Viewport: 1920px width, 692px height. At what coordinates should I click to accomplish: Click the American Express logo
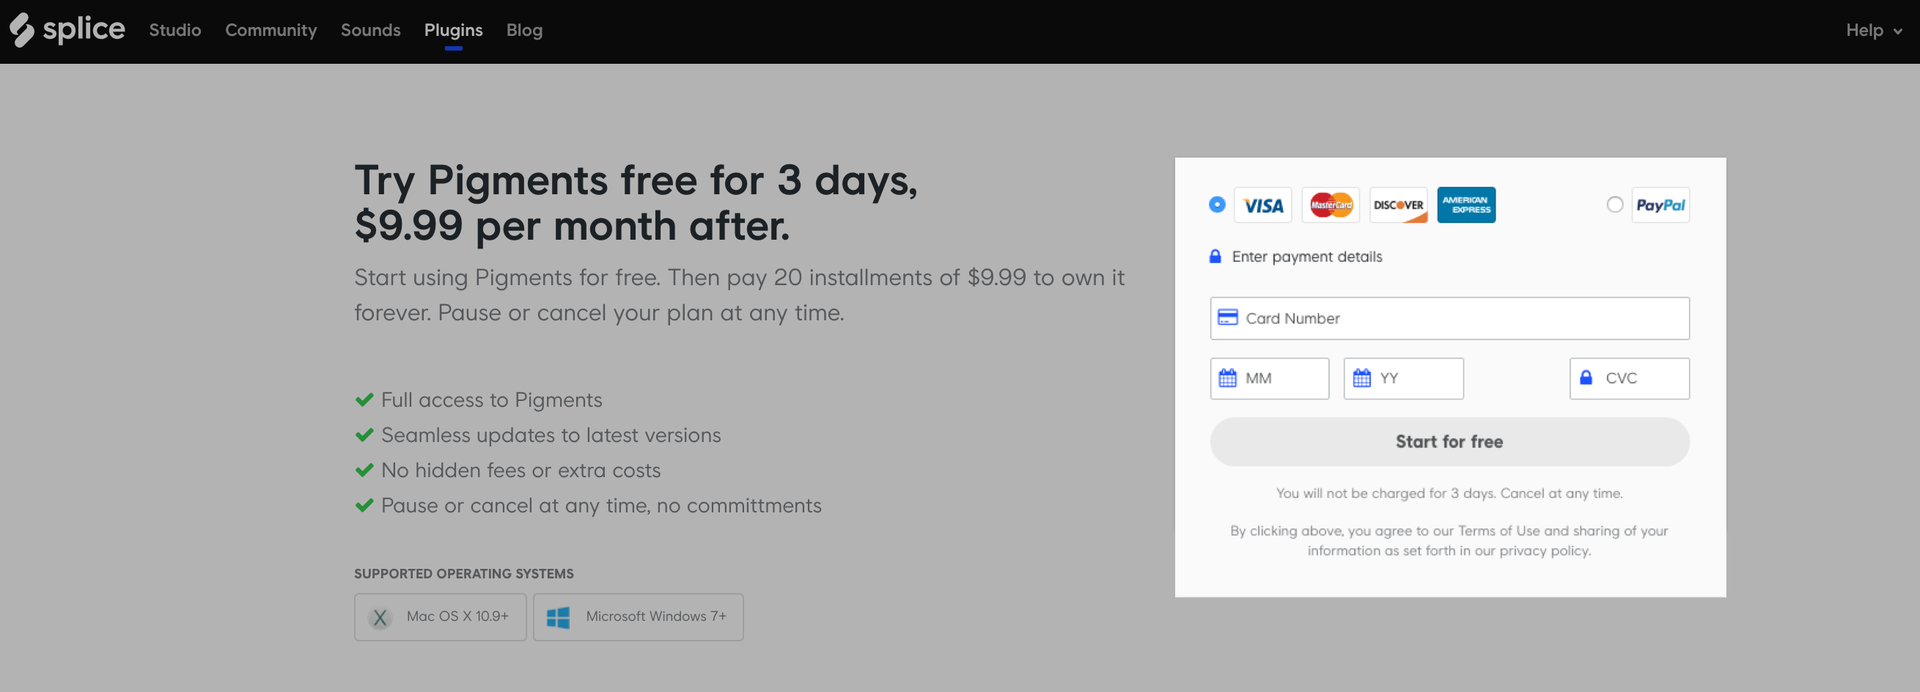pyautogui.click(x=1466, y=205)
